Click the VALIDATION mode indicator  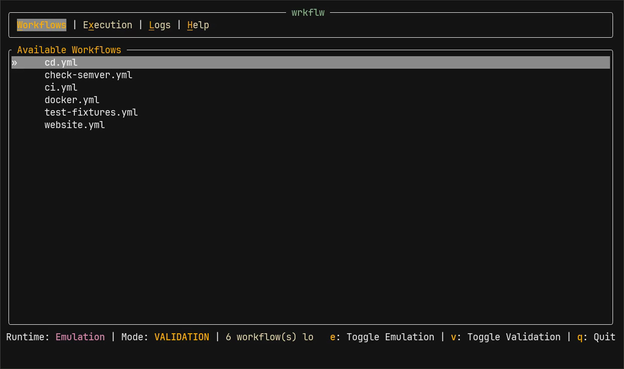(181, 337)
